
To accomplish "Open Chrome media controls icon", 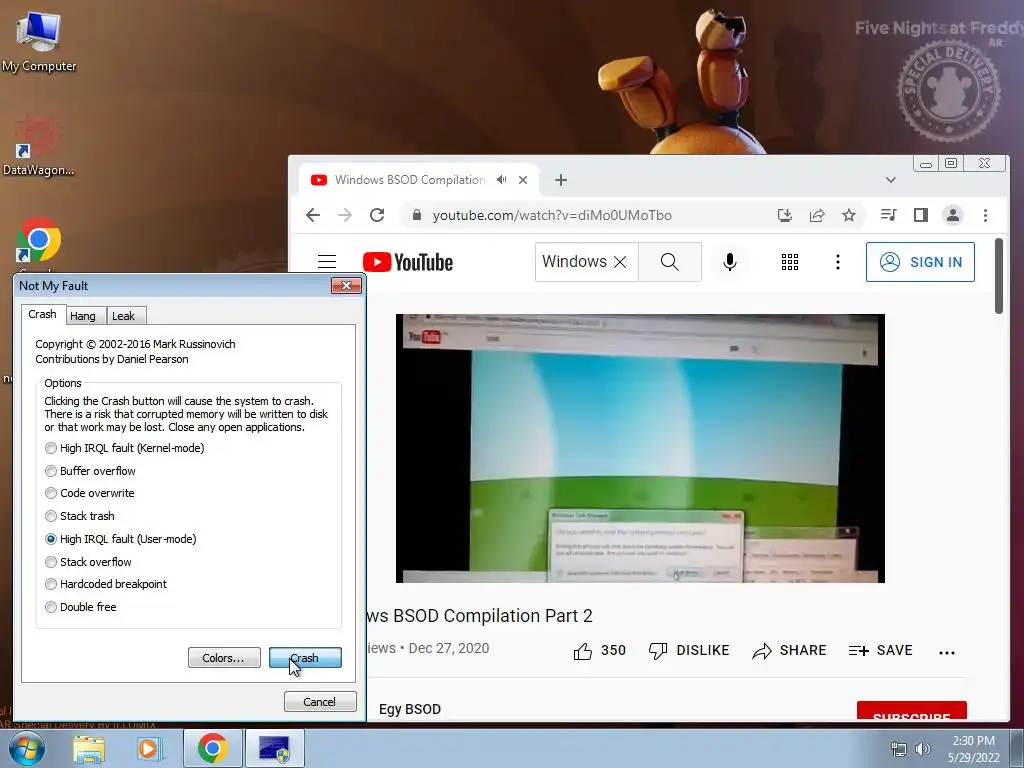I will pos(889,215).
